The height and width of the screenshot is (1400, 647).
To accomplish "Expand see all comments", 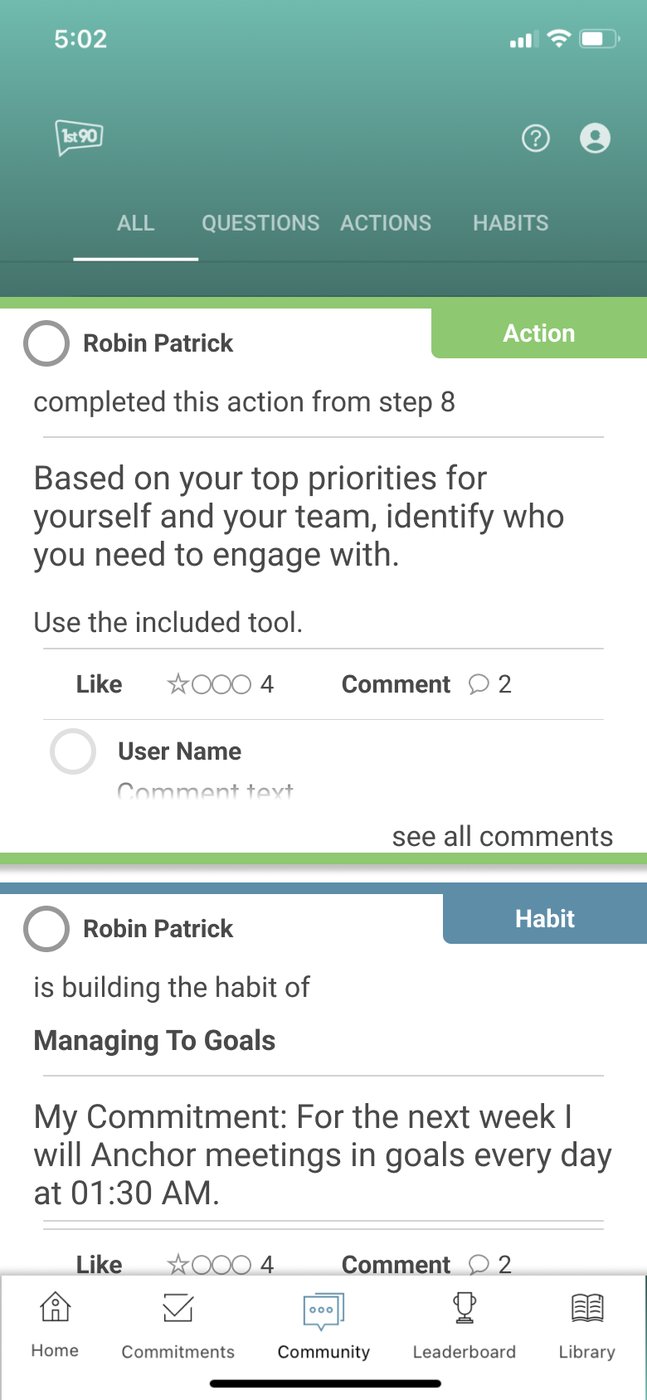I will [502, 836].
